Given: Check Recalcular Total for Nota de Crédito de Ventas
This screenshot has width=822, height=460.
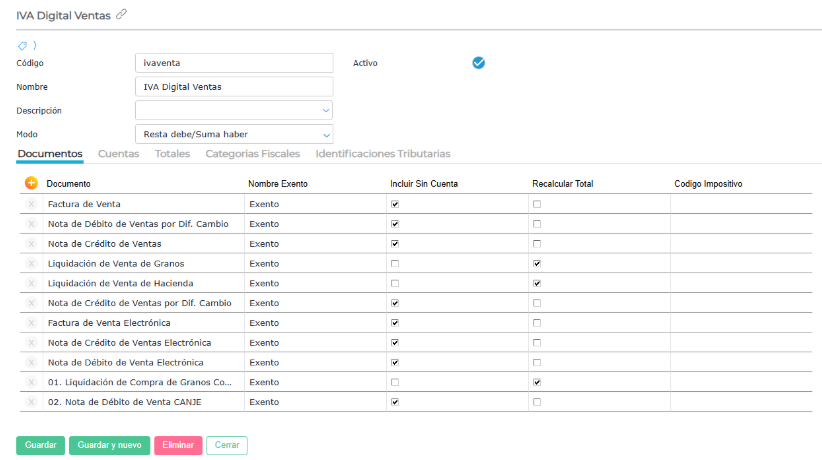Looking at the screenshot, I should [x=537, y=243].
